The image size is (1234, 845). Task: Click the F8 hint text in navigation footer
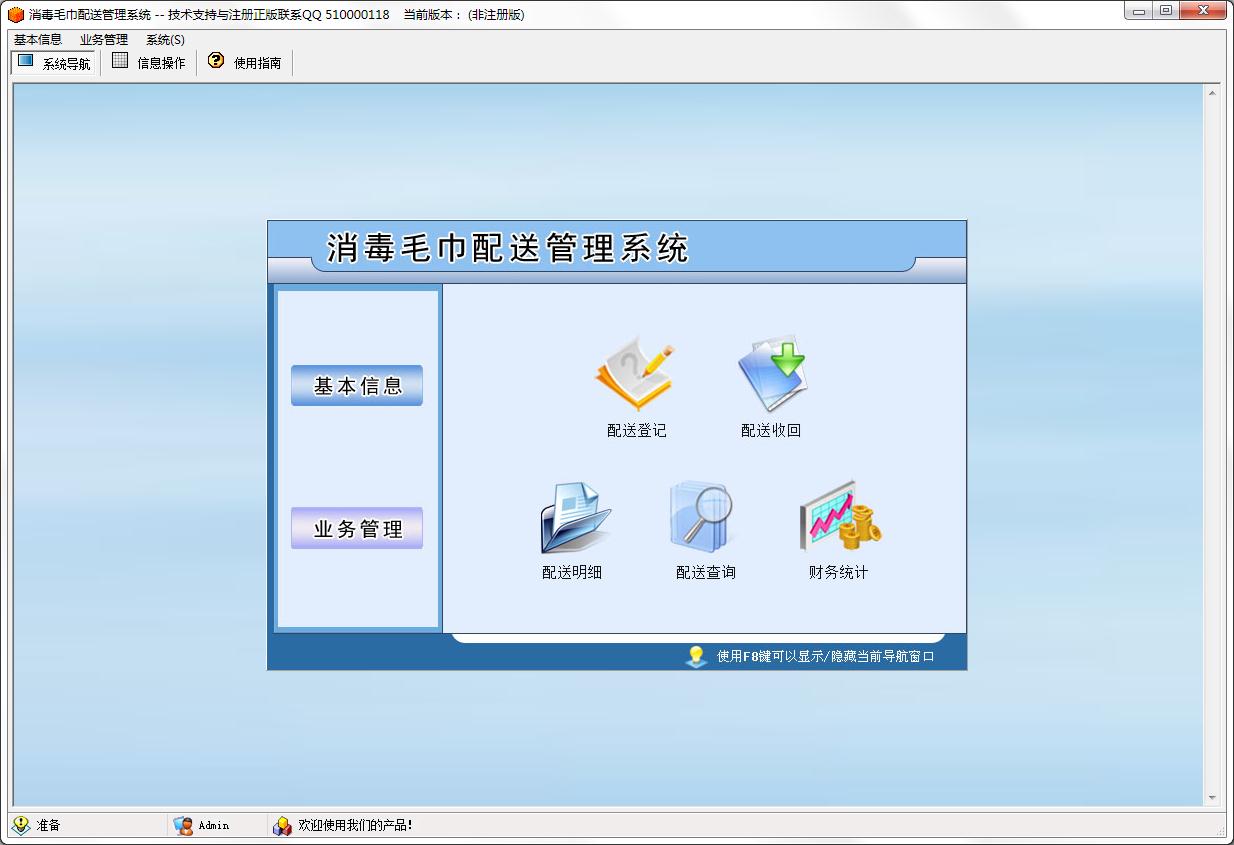(825, 657)
